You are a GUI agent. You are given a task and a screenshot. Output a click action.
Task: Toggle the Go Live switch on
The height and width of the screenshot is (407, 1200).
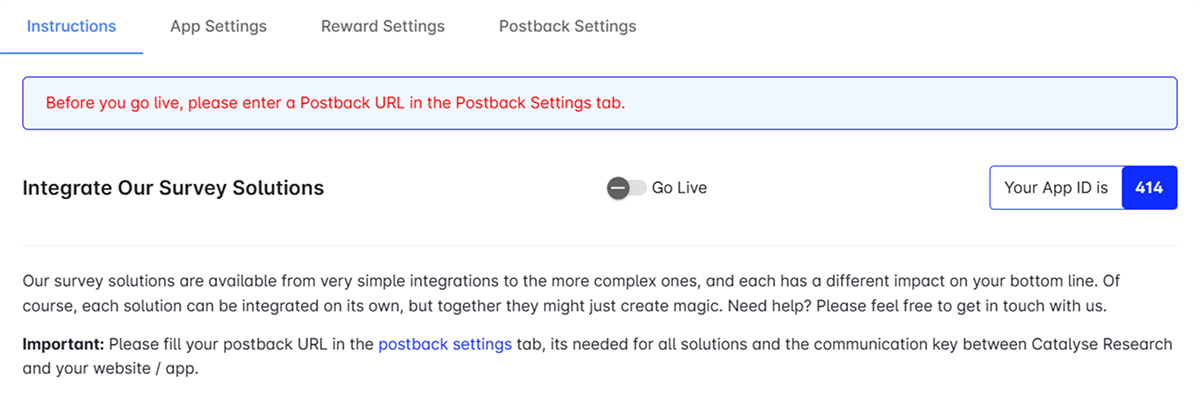pos(627,188)
